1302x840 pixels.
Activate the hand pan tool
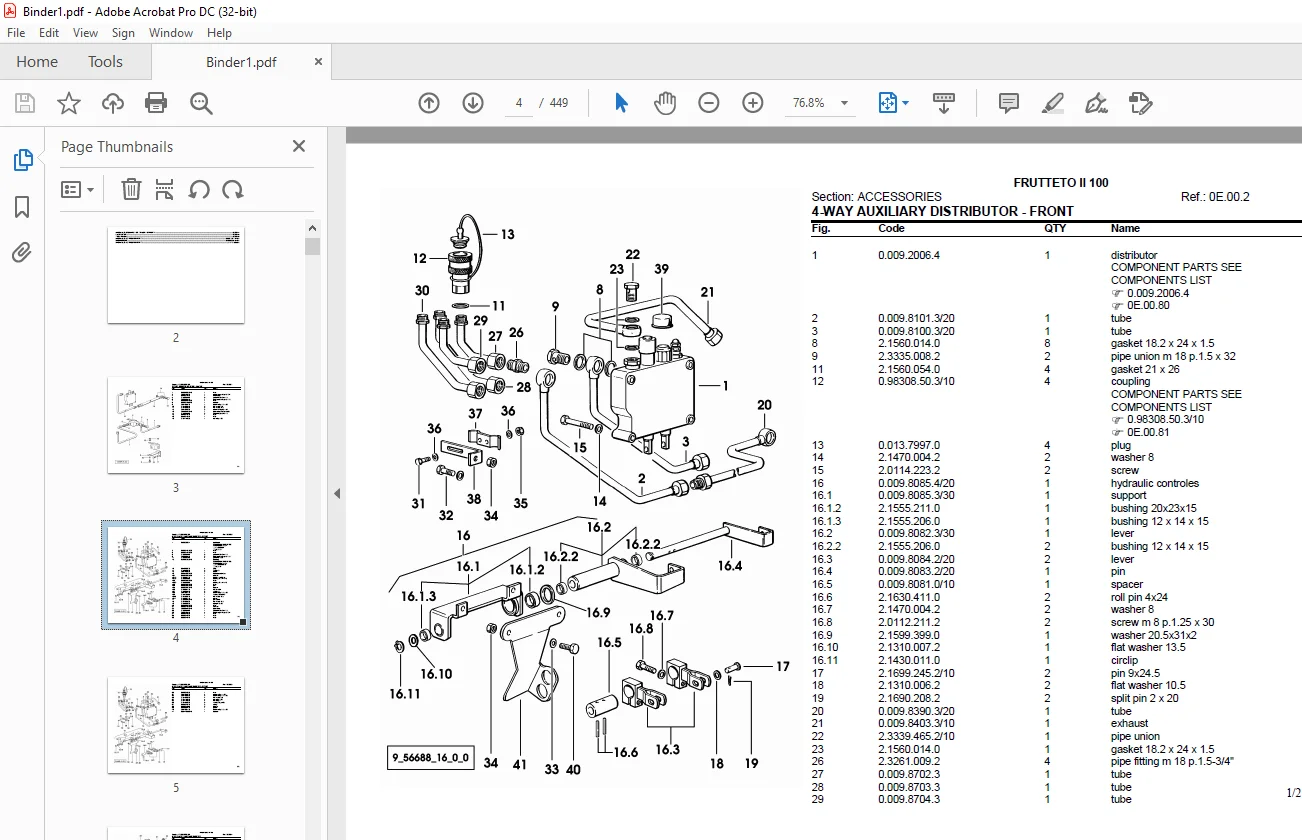click(x=665, y=103)
